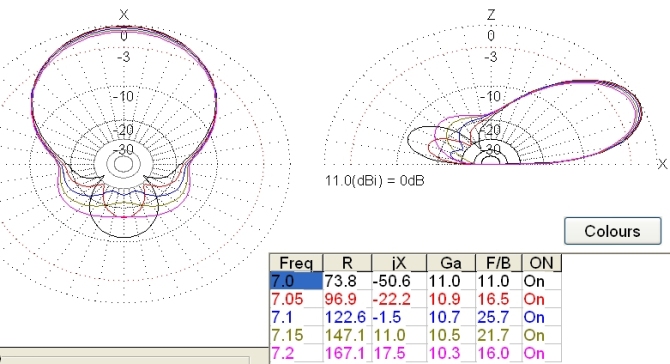The image size is (670, 364).
Task: Select the 7.05 frequency cell
Action: (297, 299)
